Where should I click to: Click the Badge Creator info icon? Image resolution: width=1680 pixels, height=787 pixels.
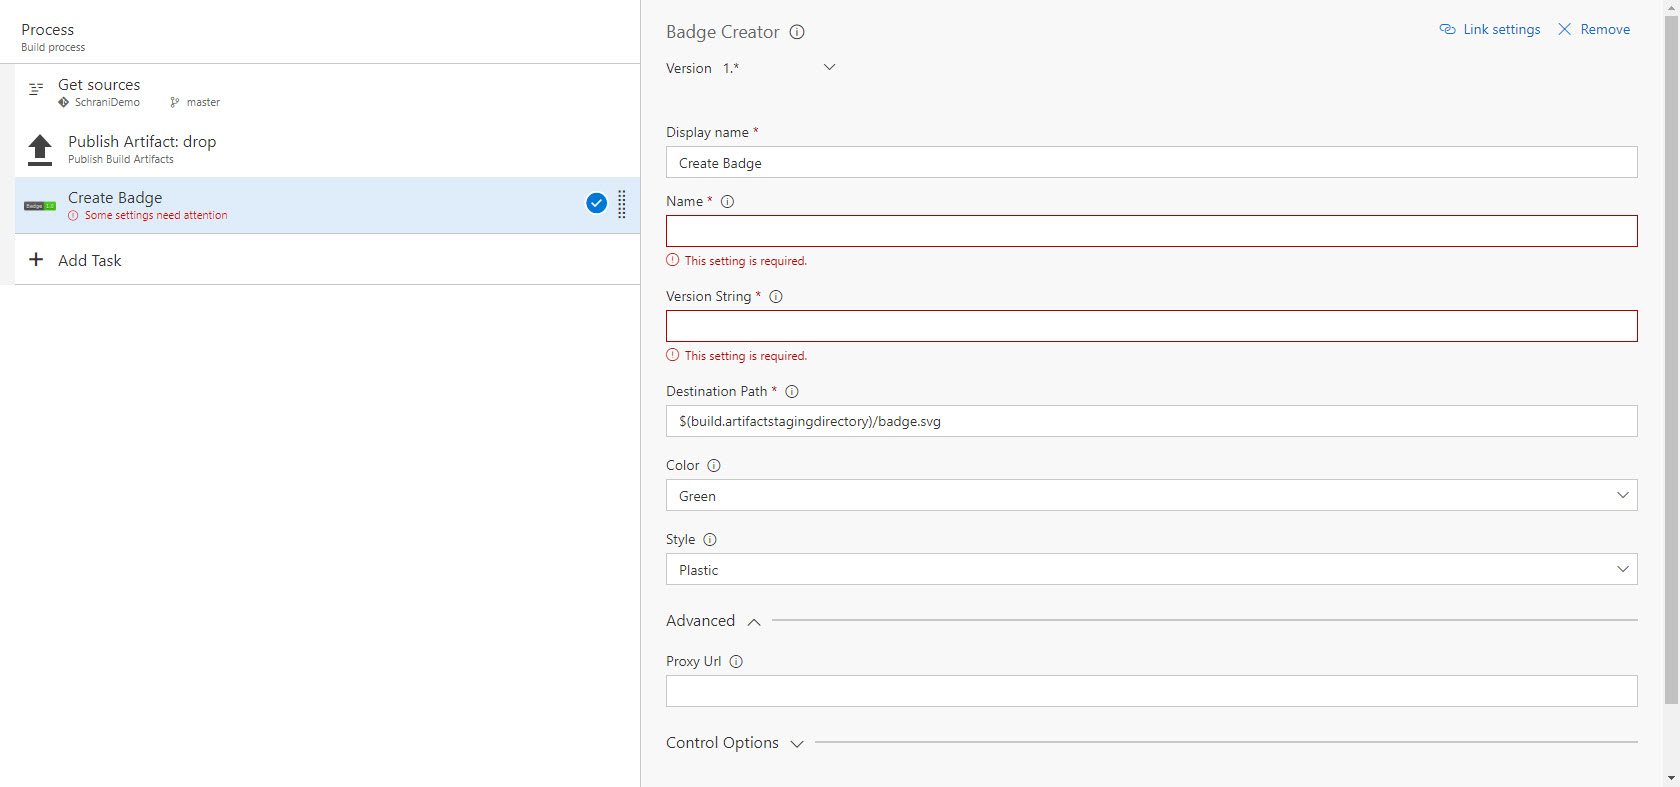(x=797, y=32)
